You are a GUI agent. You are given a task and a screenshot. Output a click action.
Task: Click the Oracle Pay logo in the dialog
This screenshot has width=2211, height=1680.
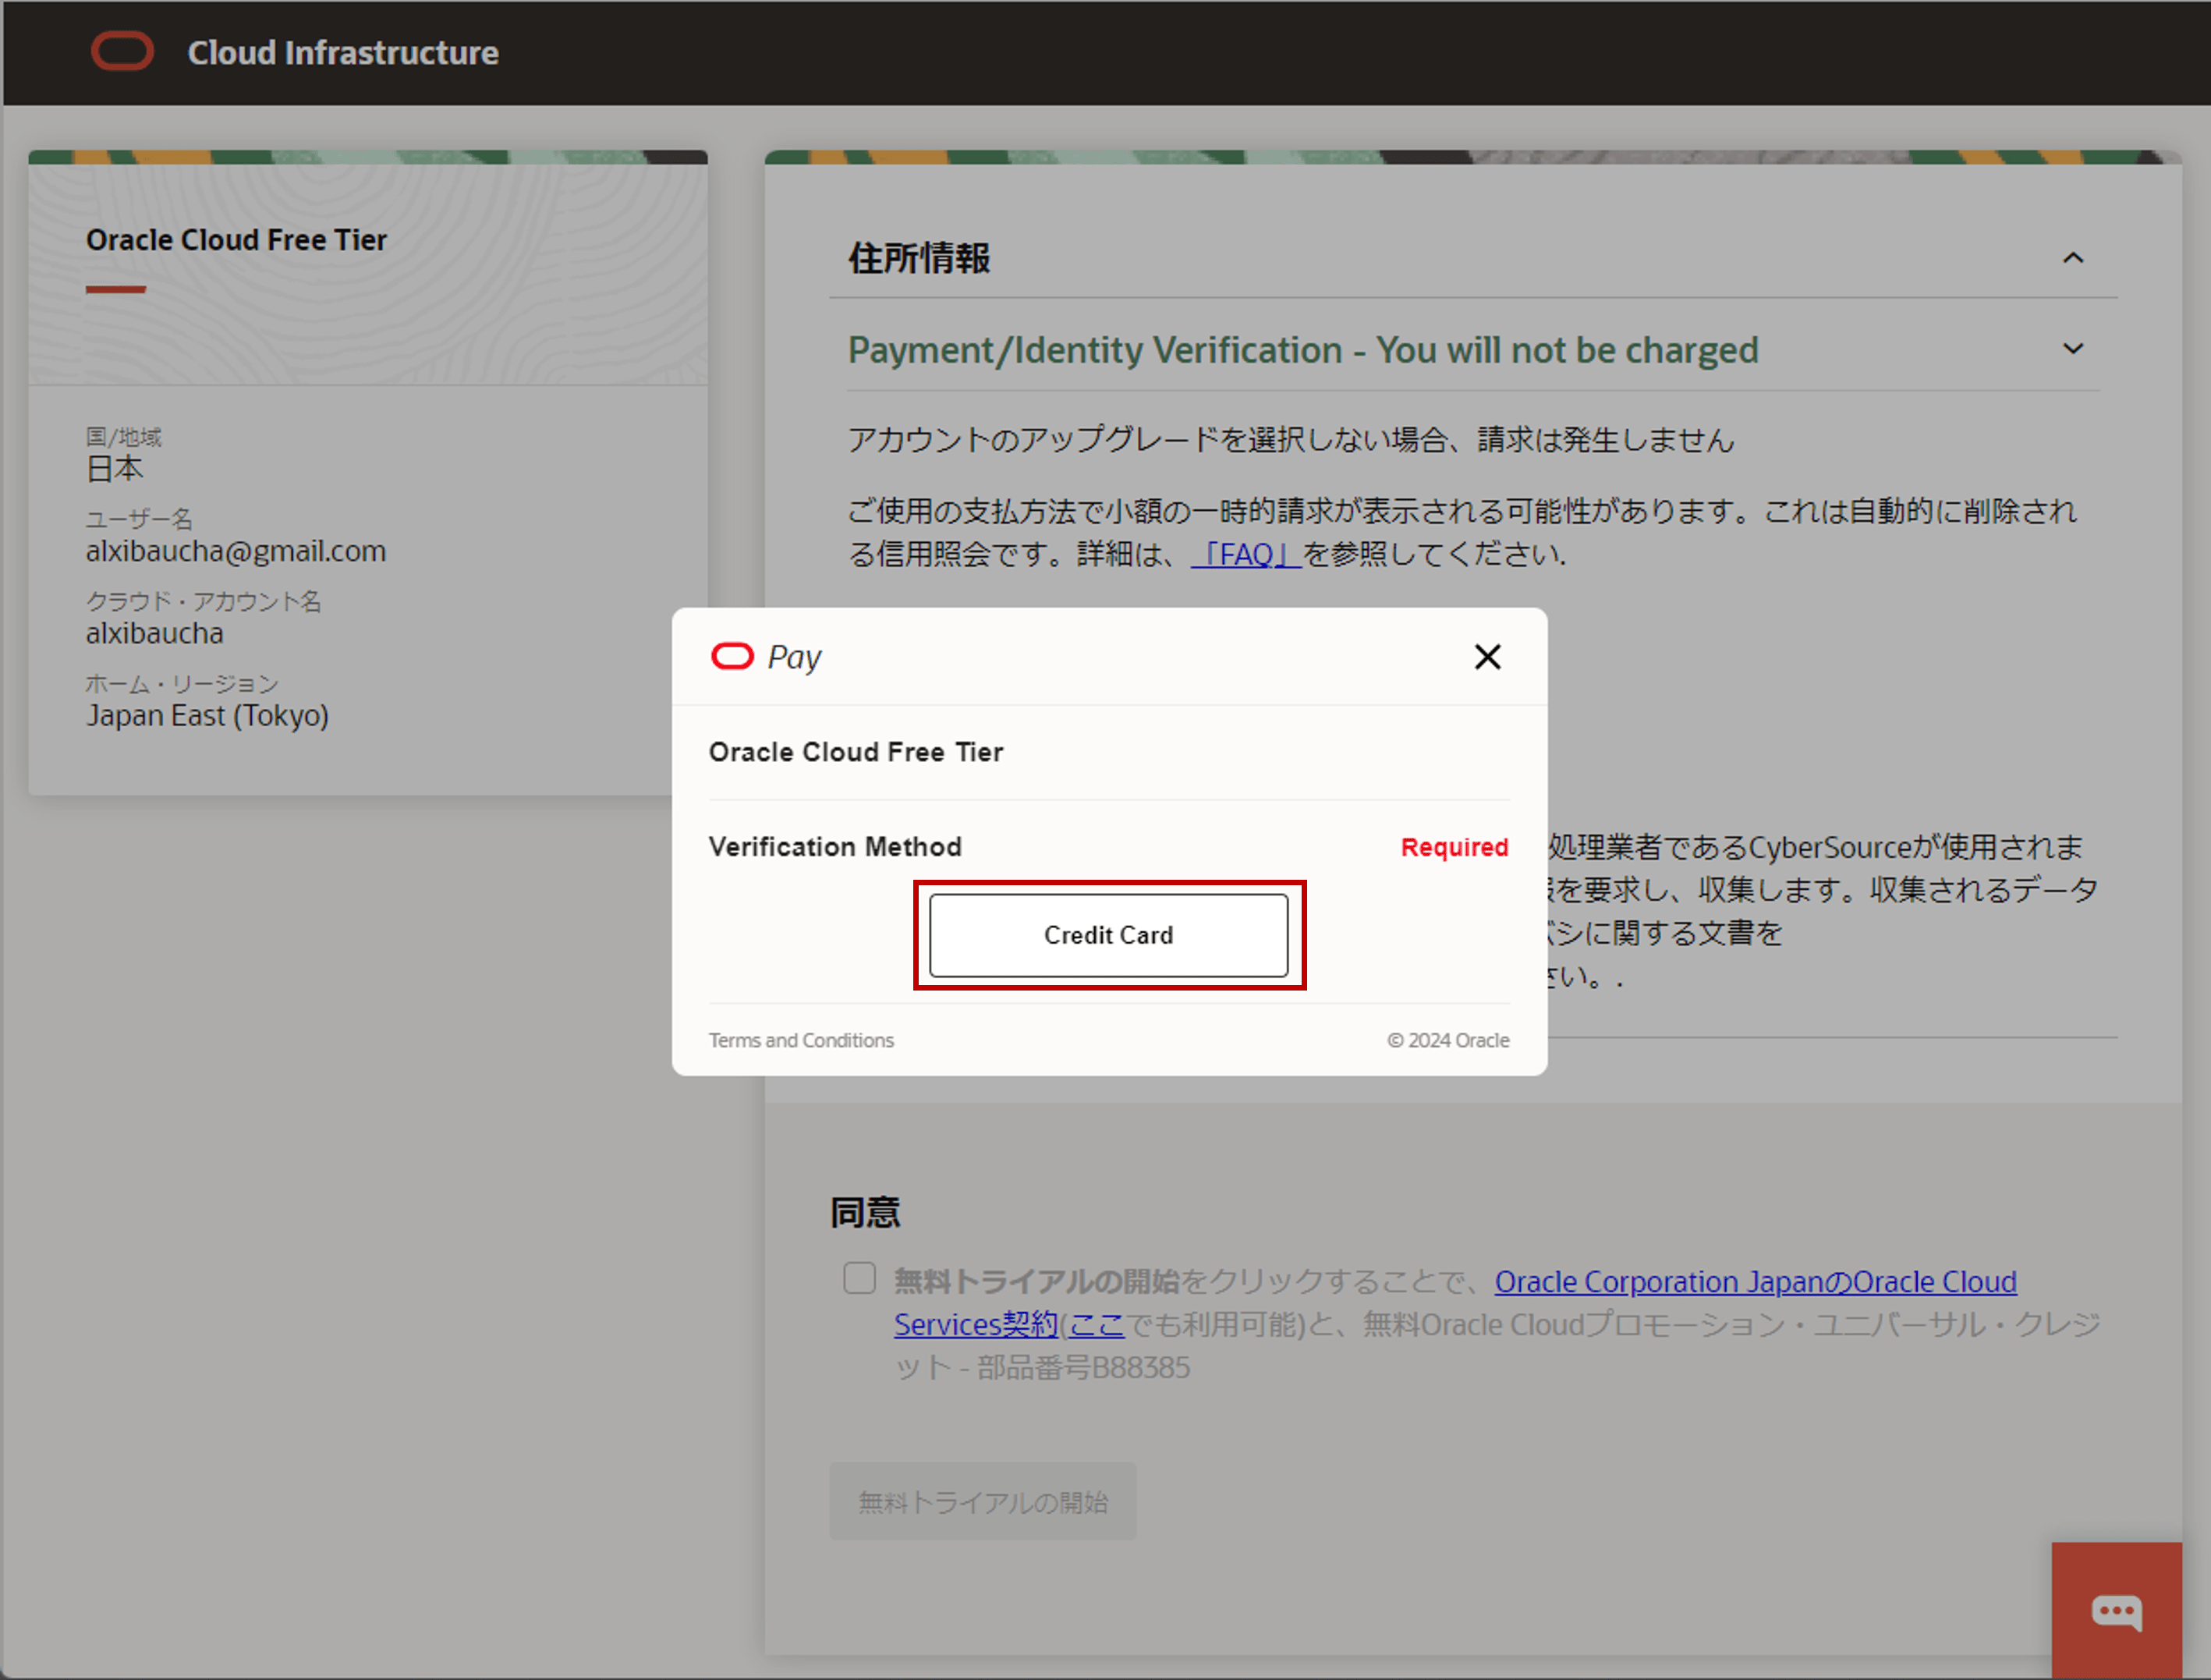765,657
